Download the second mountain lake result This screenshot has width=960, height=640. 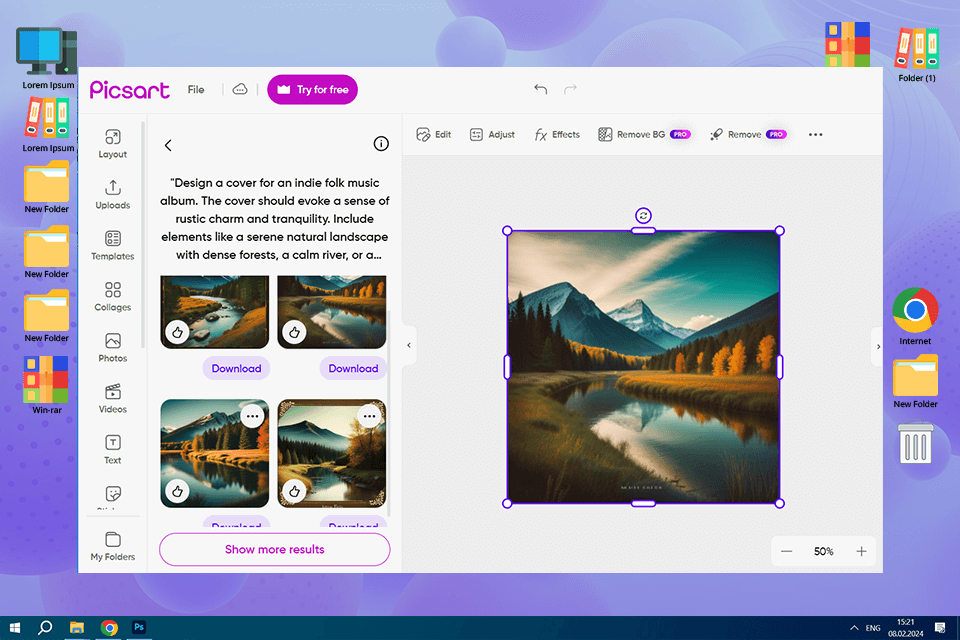coord(353,368)
